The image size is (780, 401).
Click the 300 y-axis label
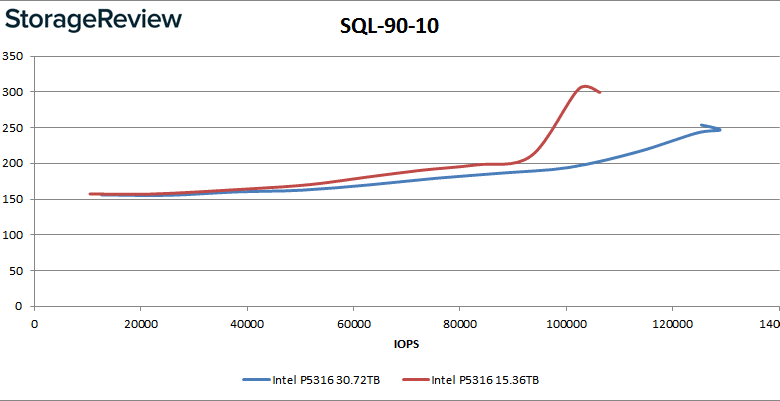[x=12, y=92]
